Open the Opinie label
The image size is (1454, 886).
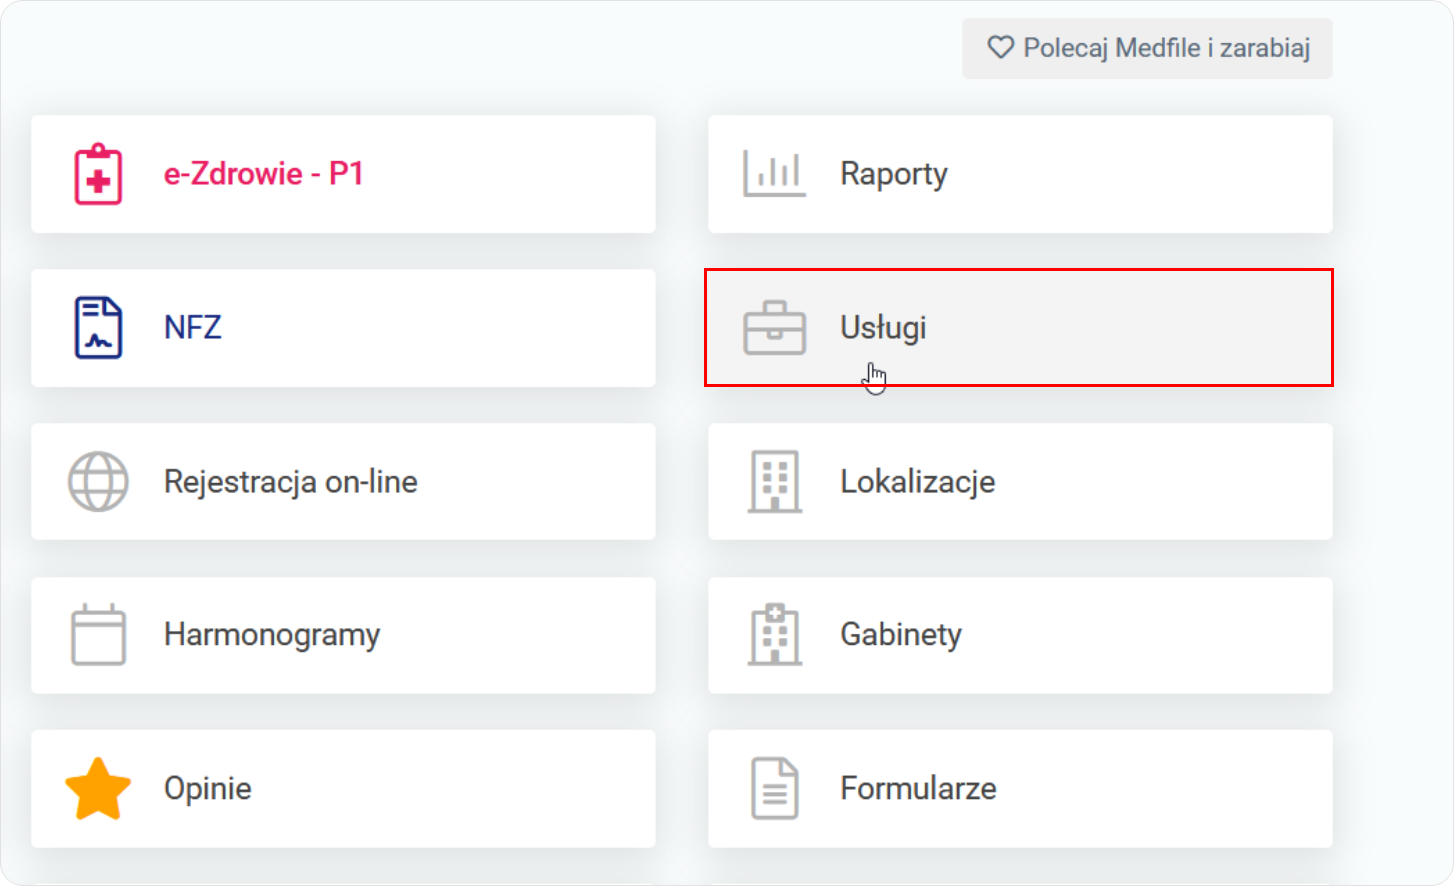coord(208,789)
